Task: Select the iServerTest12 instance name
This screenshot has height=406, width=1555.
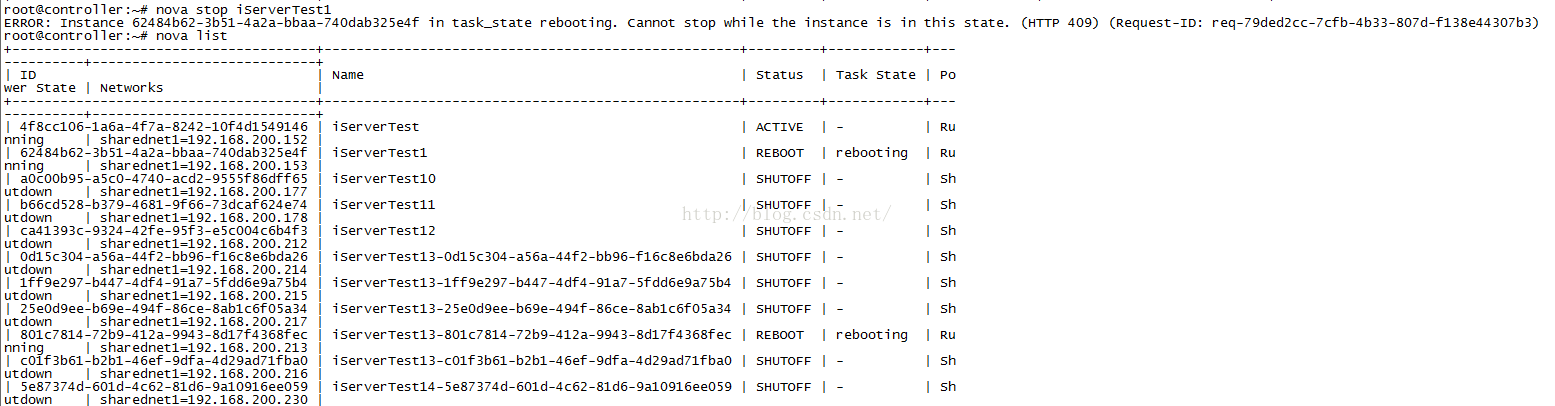Action: coord(384,231)
